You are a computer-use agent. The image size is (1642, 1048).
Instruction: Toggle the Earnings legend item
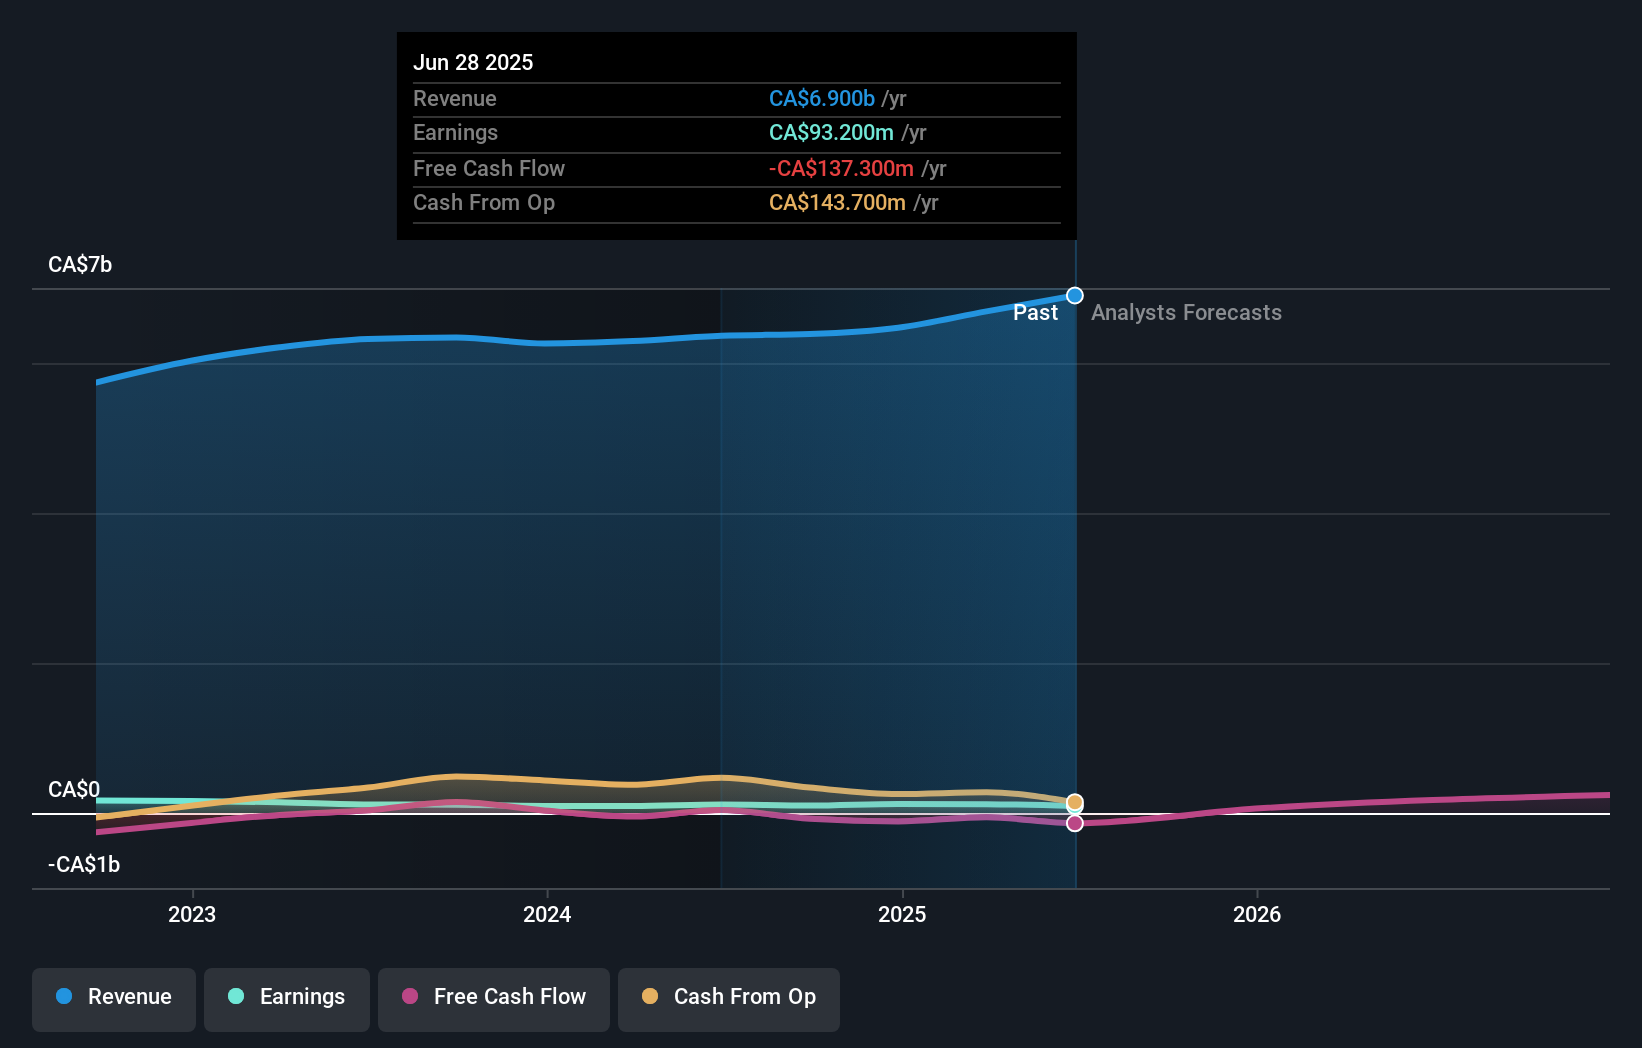point(286,997)
